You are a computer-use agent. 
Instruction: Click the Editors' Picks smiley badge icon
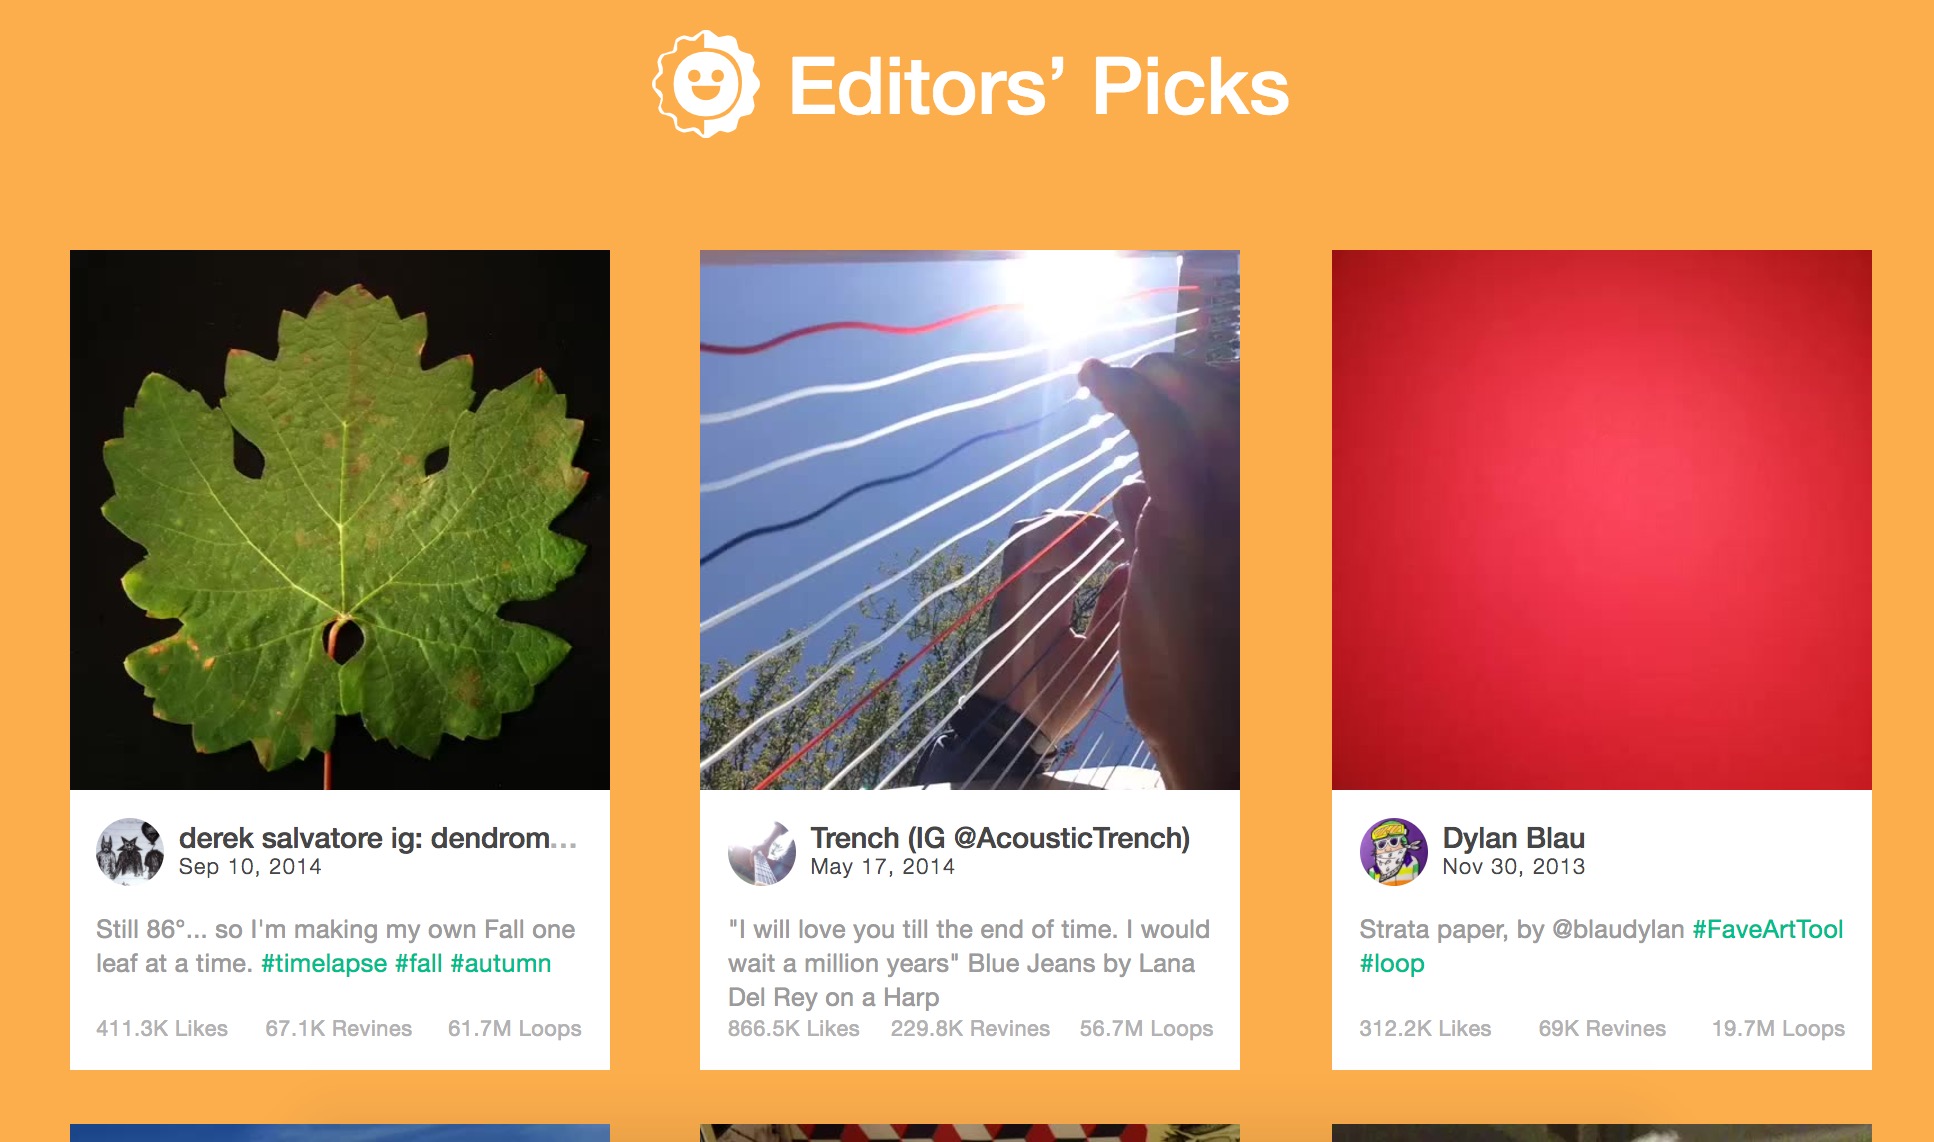(706, 84)
